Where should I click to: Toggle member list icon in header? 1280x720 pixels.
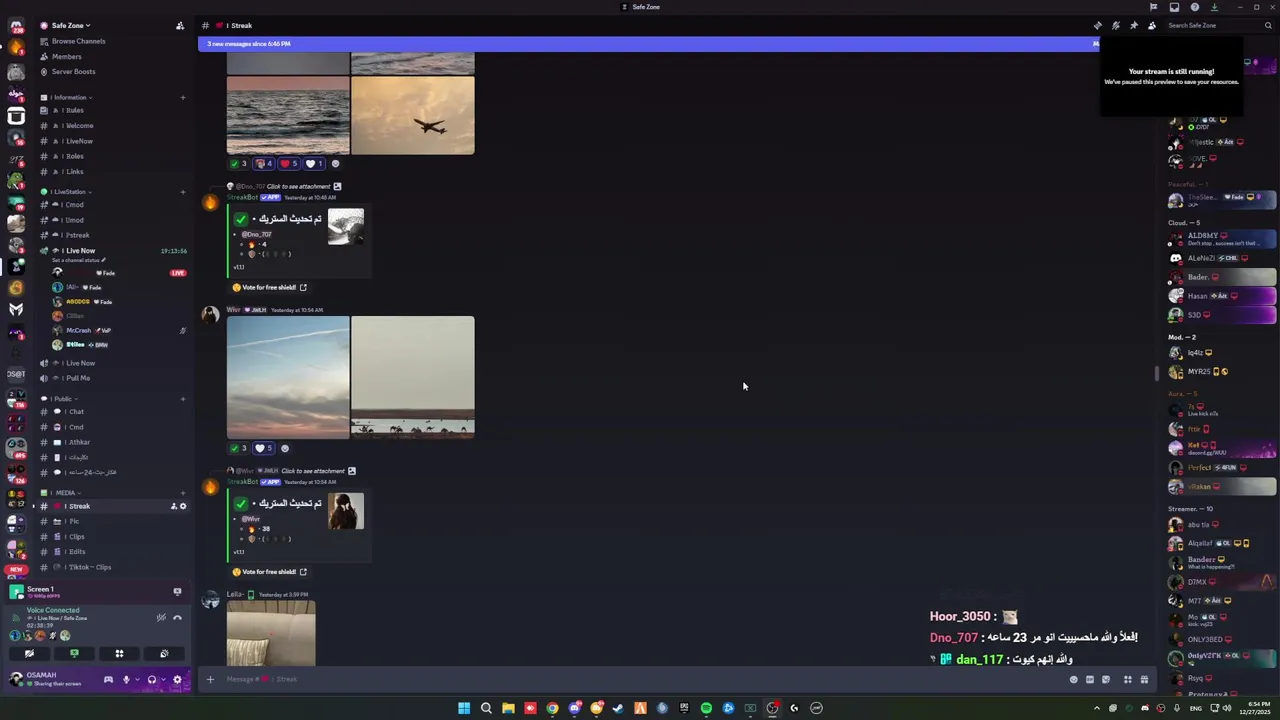[1152, 25]
